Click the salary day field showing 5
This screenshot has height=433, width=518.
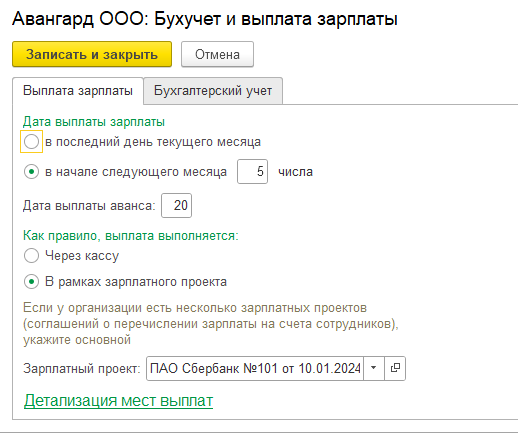click(252, 172)
